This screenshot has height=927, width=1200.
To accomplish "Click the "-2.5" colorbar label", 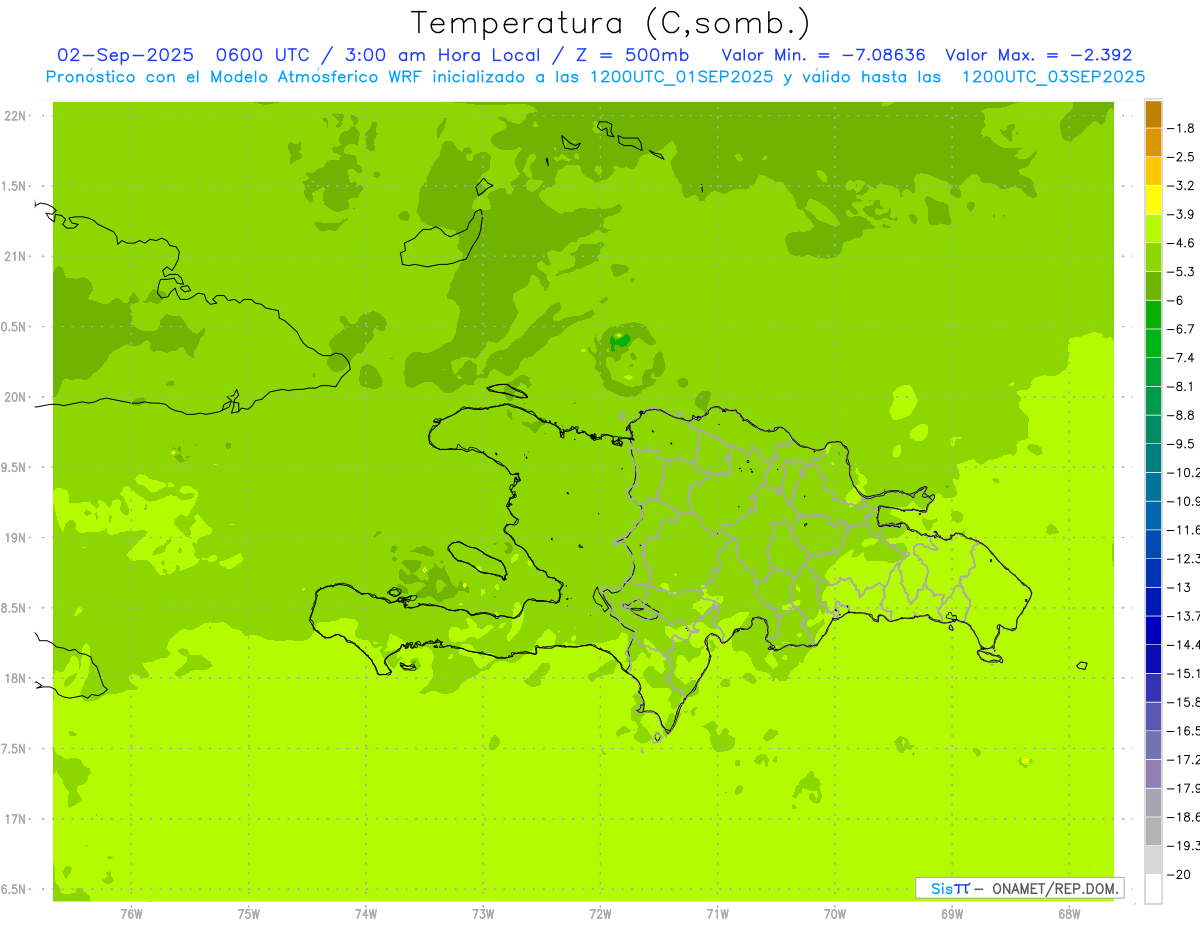I will 1183,157.
